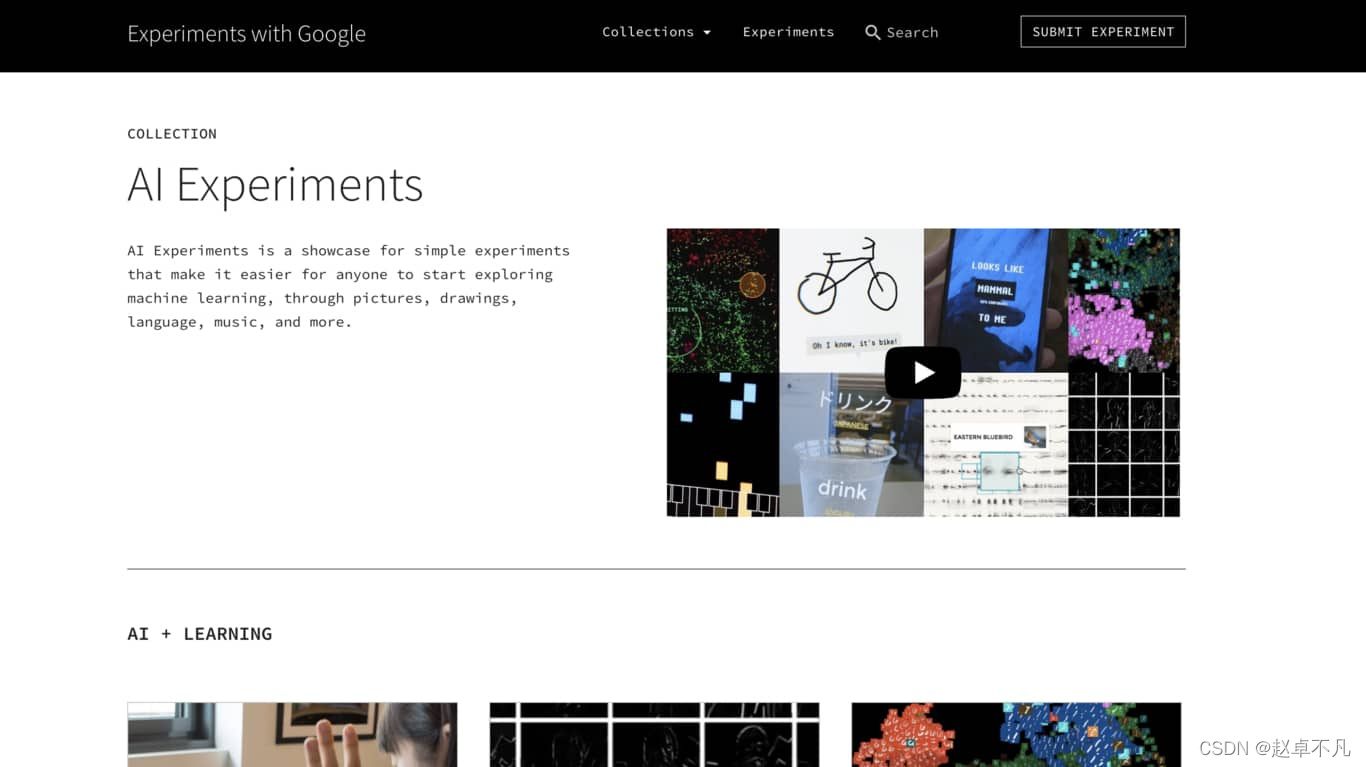1366x767 pixels.
Task: Open the Experiments with Google home logo
Action: 246,34
